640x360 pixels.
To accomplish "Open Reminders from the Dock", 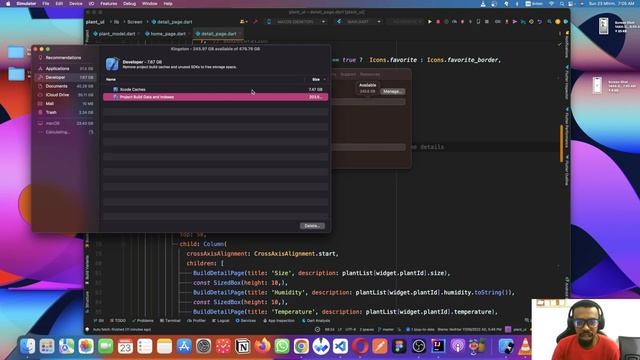I will [145, 347].
